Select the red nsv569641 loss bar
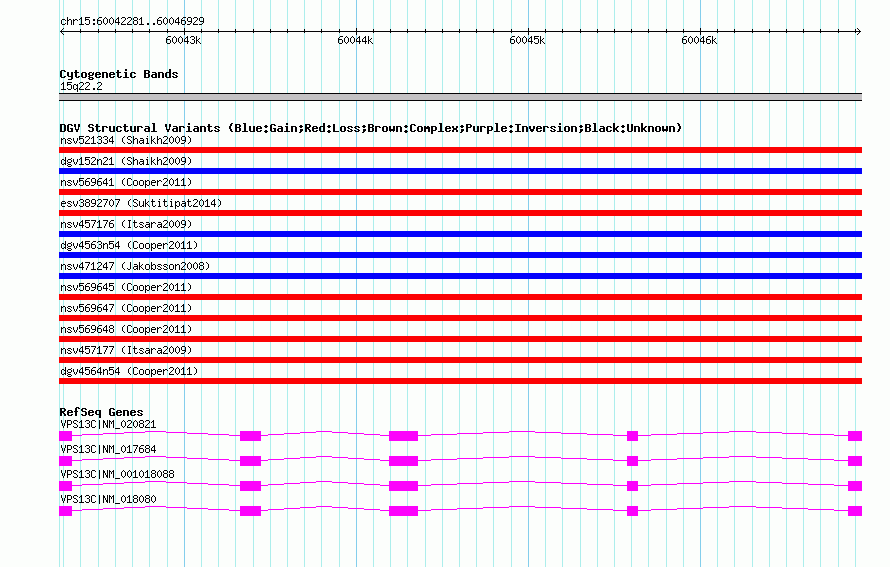The image size is (890, 567). pos(460,192)
